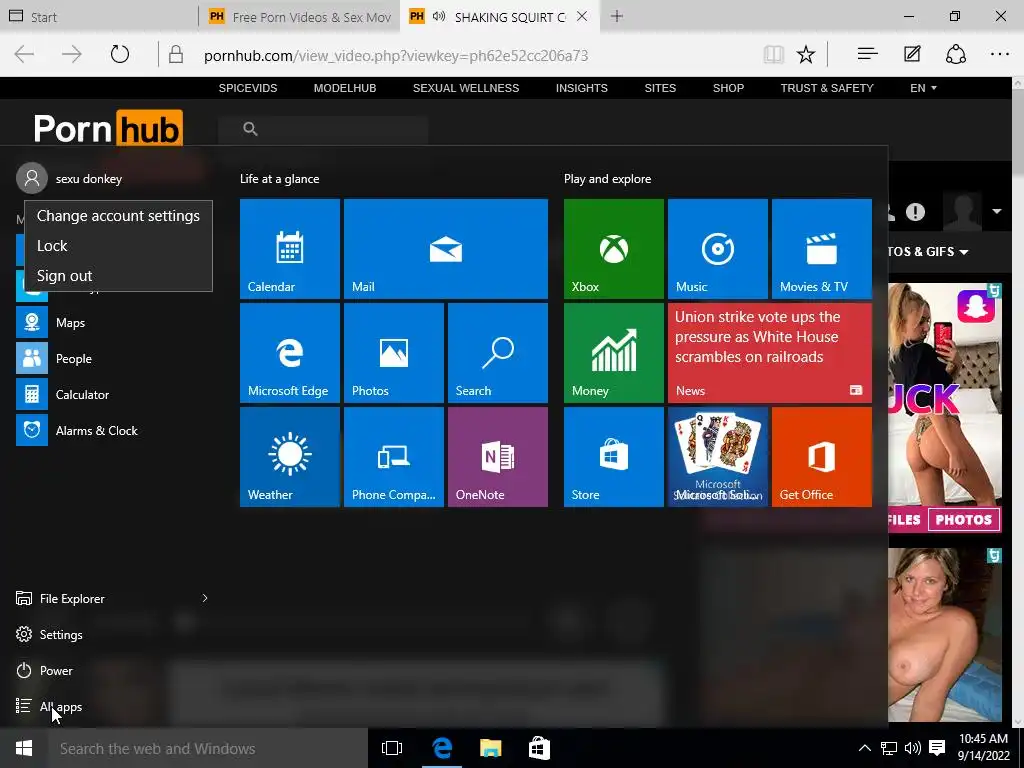Launch the Microsoft Edge tile
Viewport: 1024px width, 768px height.
coord(290,353)
